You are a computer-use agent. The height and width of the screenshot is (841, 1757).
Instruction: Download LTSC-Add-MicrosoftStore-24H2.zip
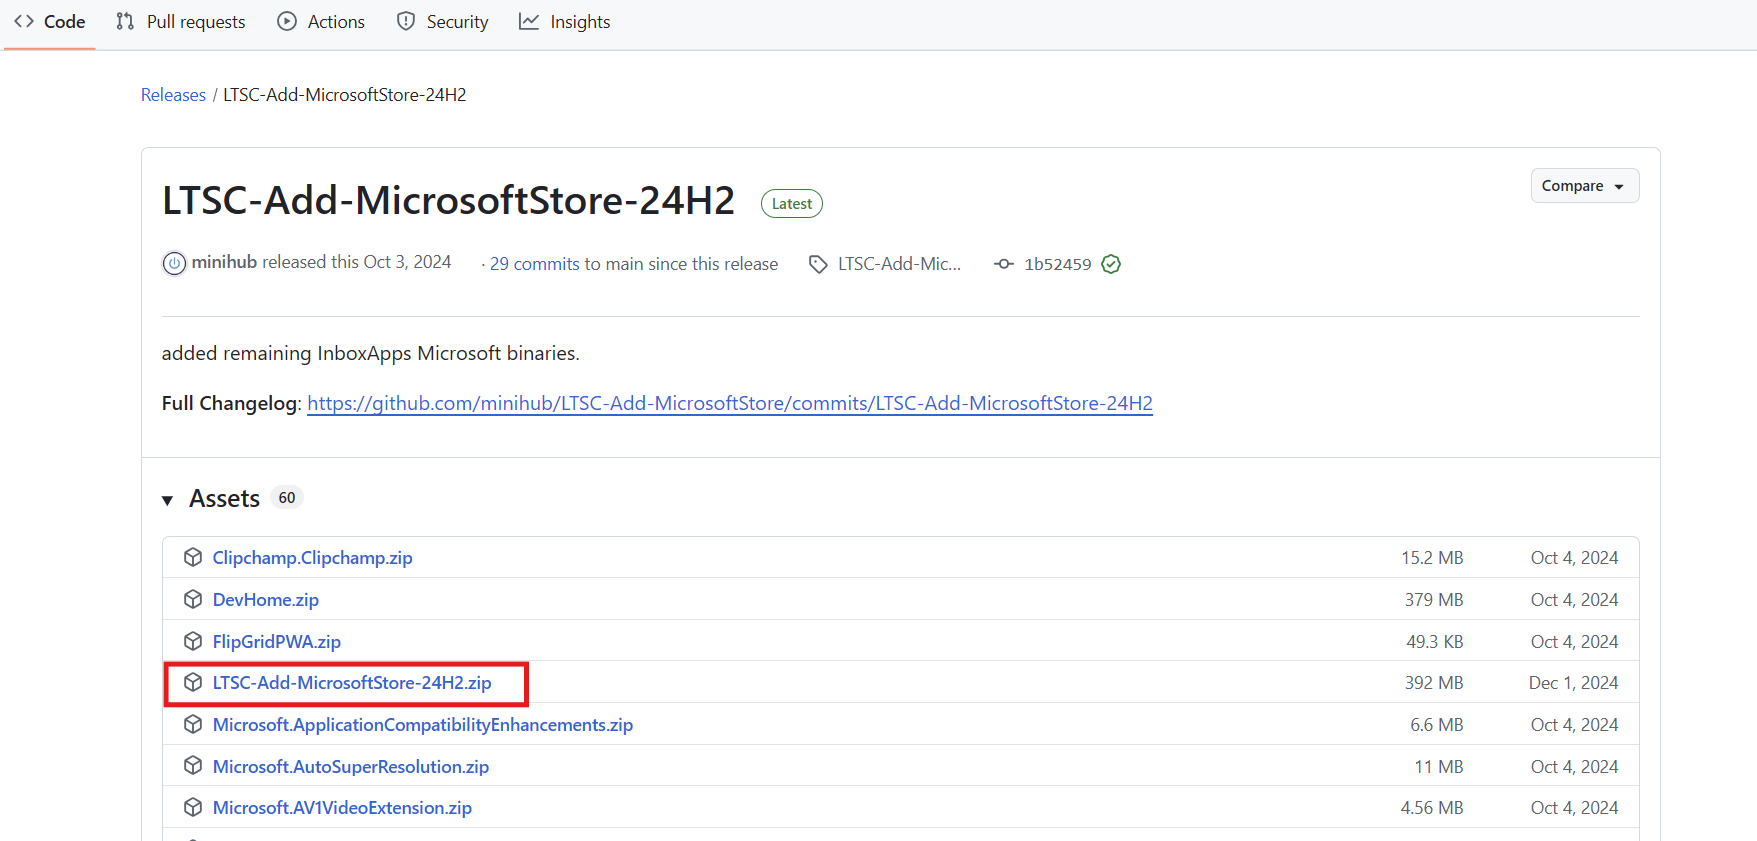(x=352, y=683)
